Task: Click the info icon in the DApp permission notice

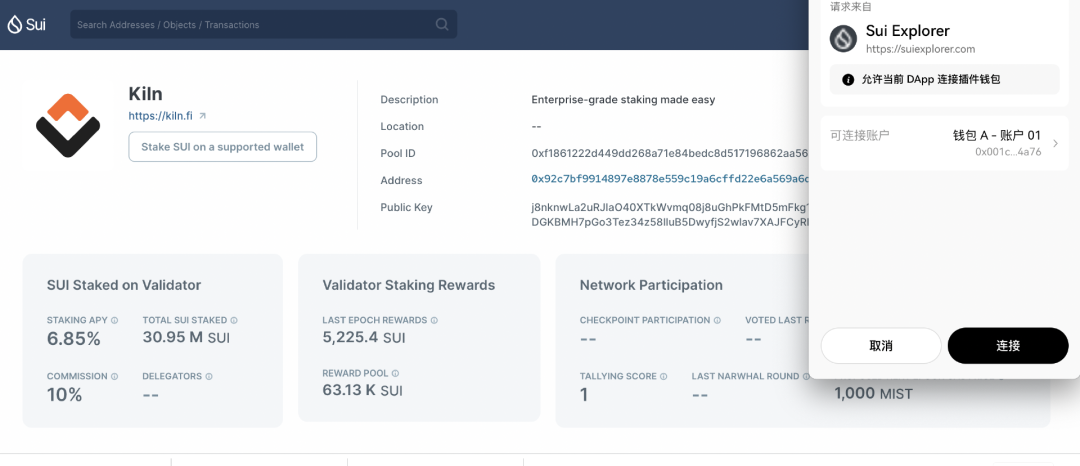Action: pos(849,80)
